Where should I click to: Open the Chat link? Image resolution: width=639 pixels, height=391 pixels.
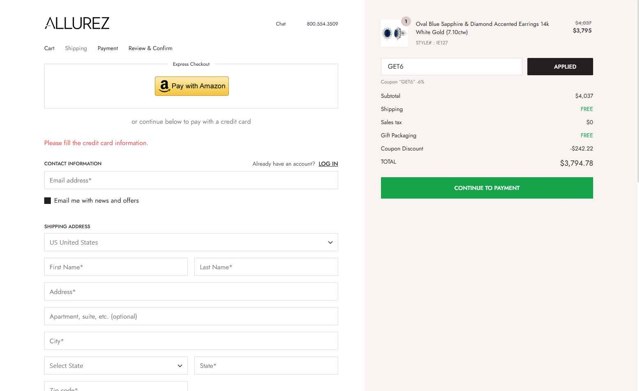click(x=281, y=24)
